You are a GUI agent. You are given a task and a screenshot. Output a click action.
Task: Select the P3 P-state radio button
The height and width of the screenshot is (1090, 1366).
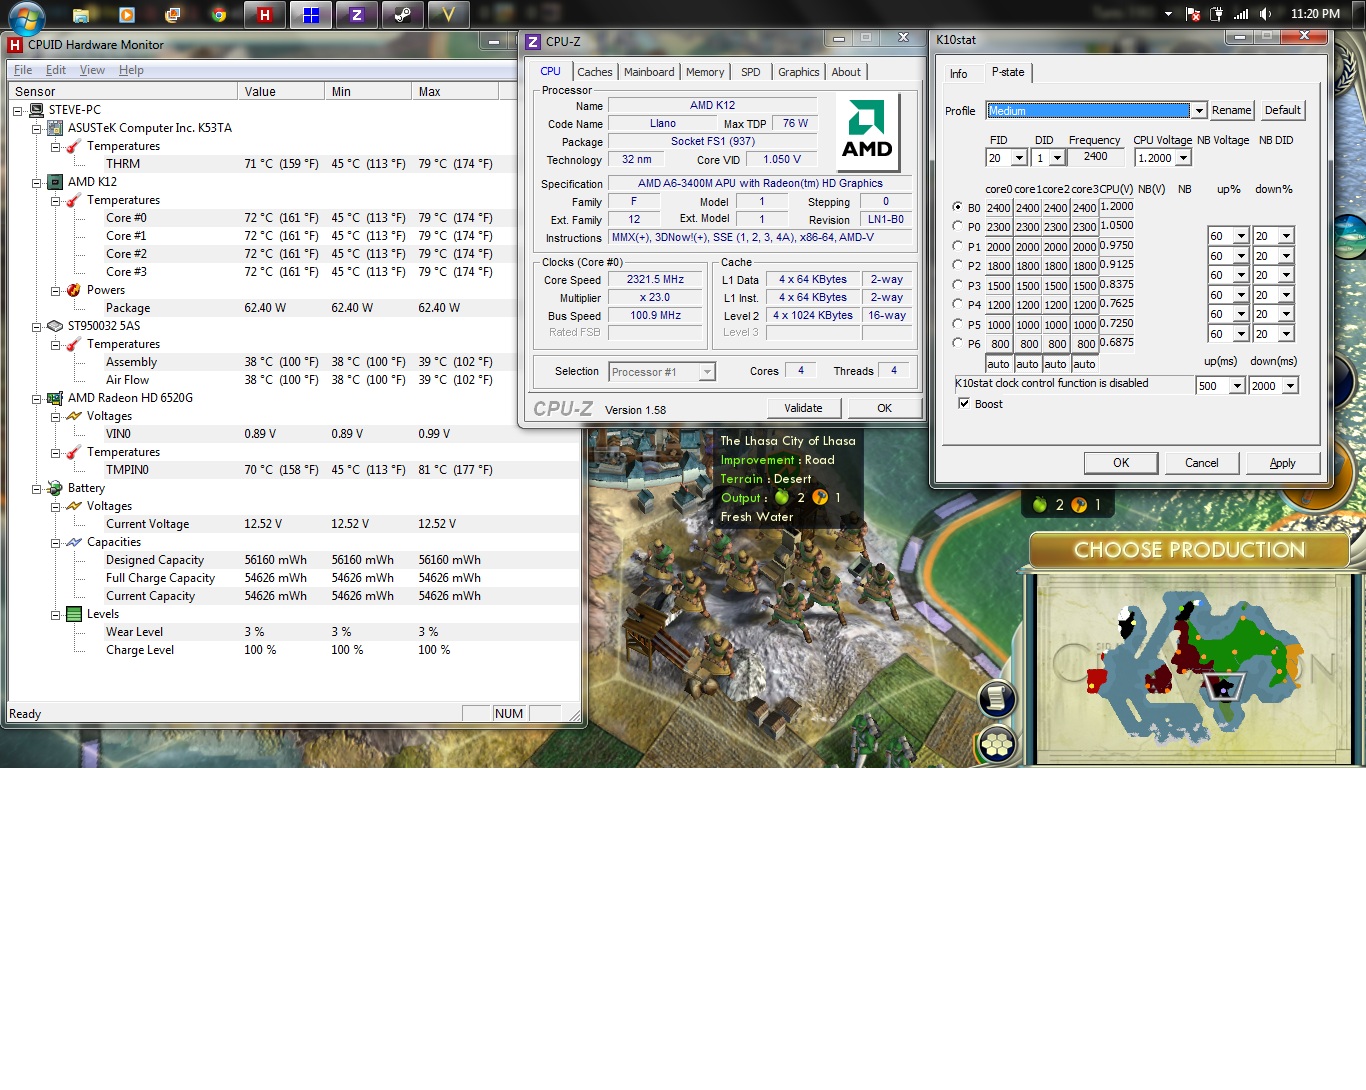pyautogui.click(x=957, y=285)
